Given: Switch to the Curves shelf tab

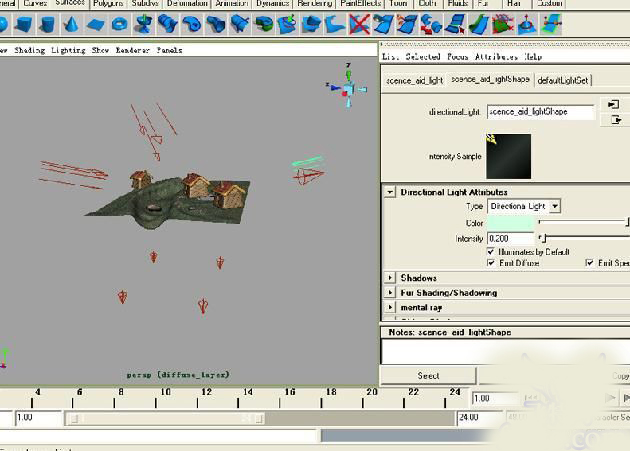Looking at the screenshot, I should [35, 4].
